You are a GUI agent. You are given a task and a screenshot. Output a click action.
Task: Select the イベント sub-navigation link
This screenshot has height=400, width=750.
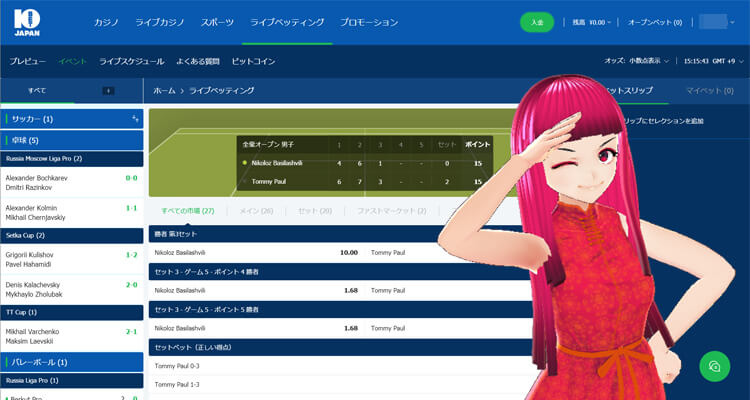click(72, 61)
